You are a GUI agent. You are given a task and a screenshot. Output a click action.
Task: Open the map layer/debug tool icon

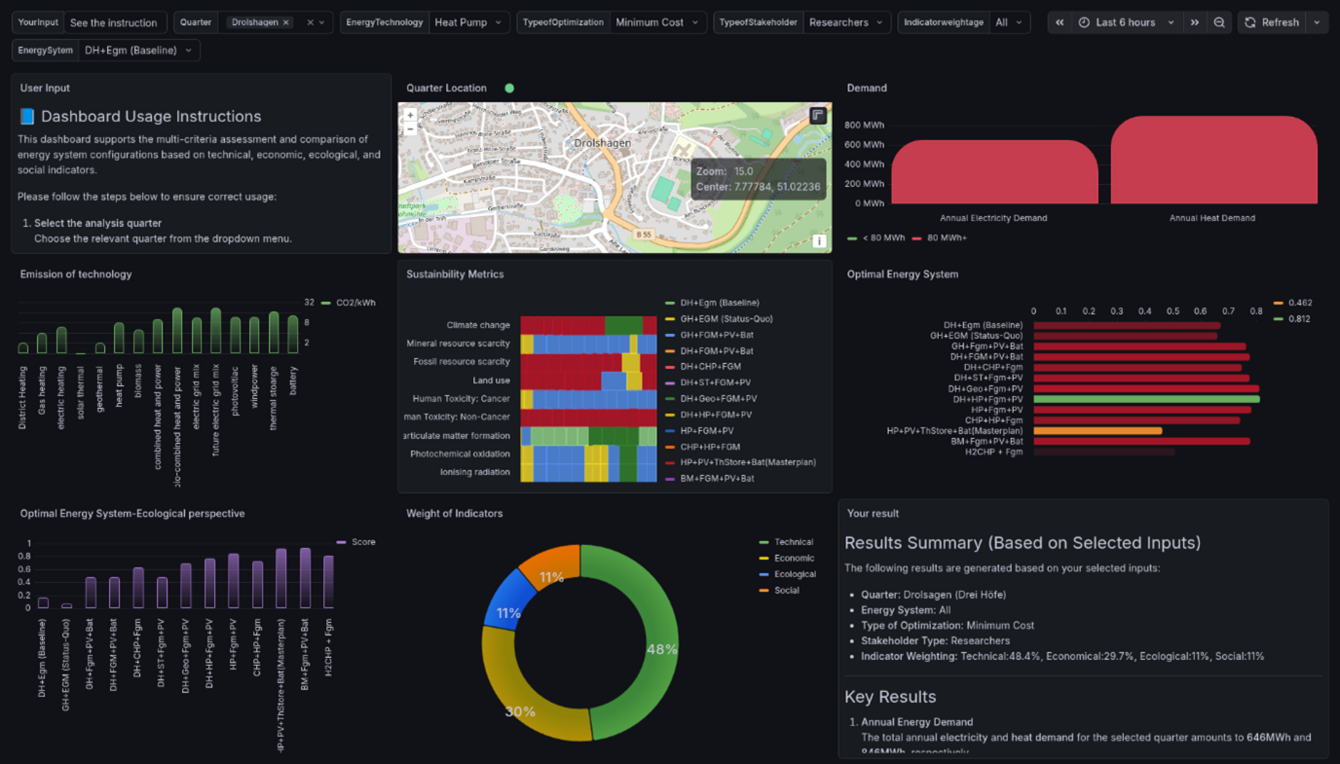click(817, 116)
